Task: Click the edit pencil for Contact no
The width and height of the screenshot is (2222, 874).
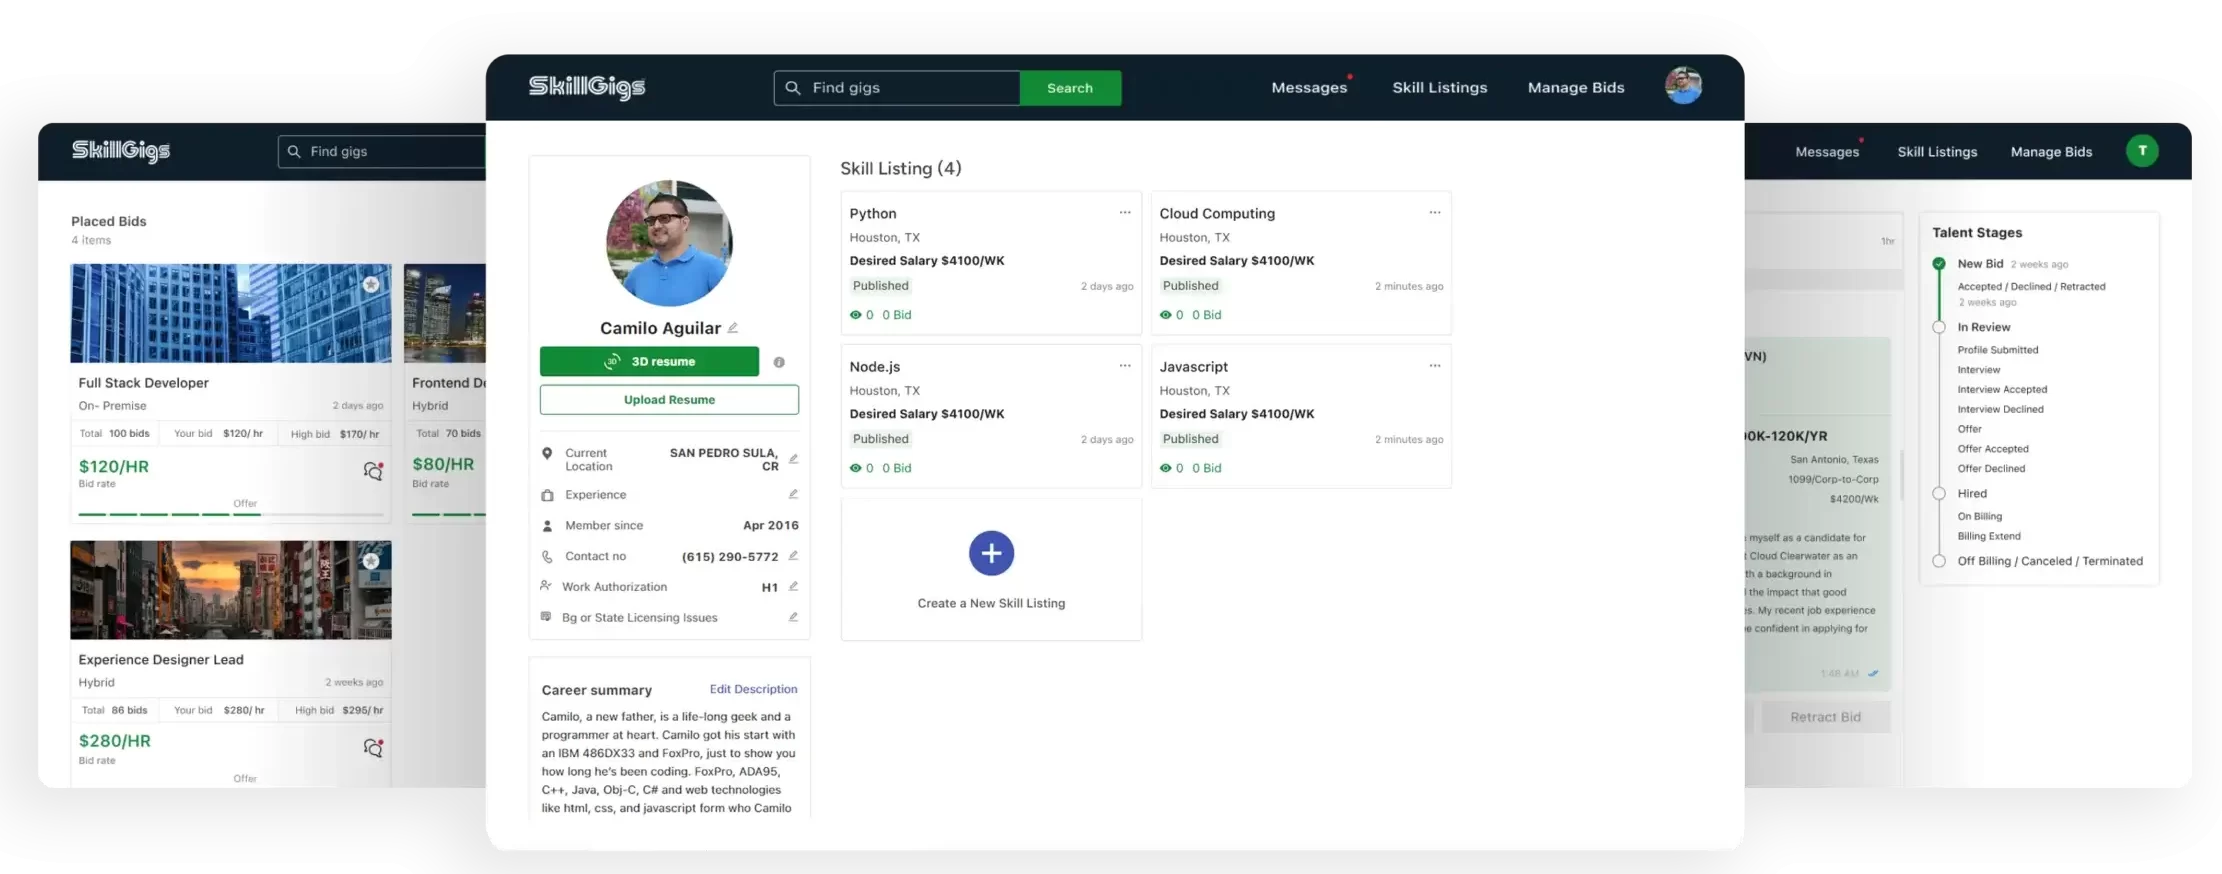Action: coord(793,556)
